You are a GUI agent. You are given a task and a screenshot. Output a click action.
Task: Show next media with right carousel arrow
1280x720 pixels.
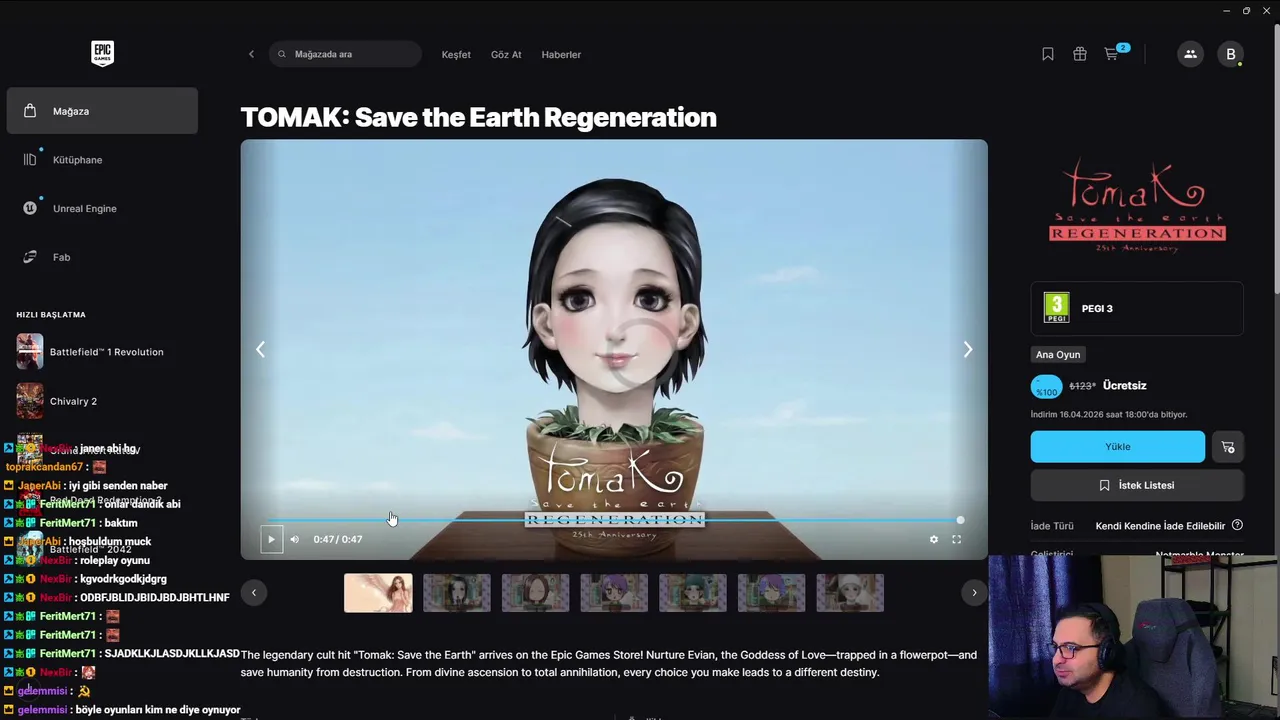967,349
